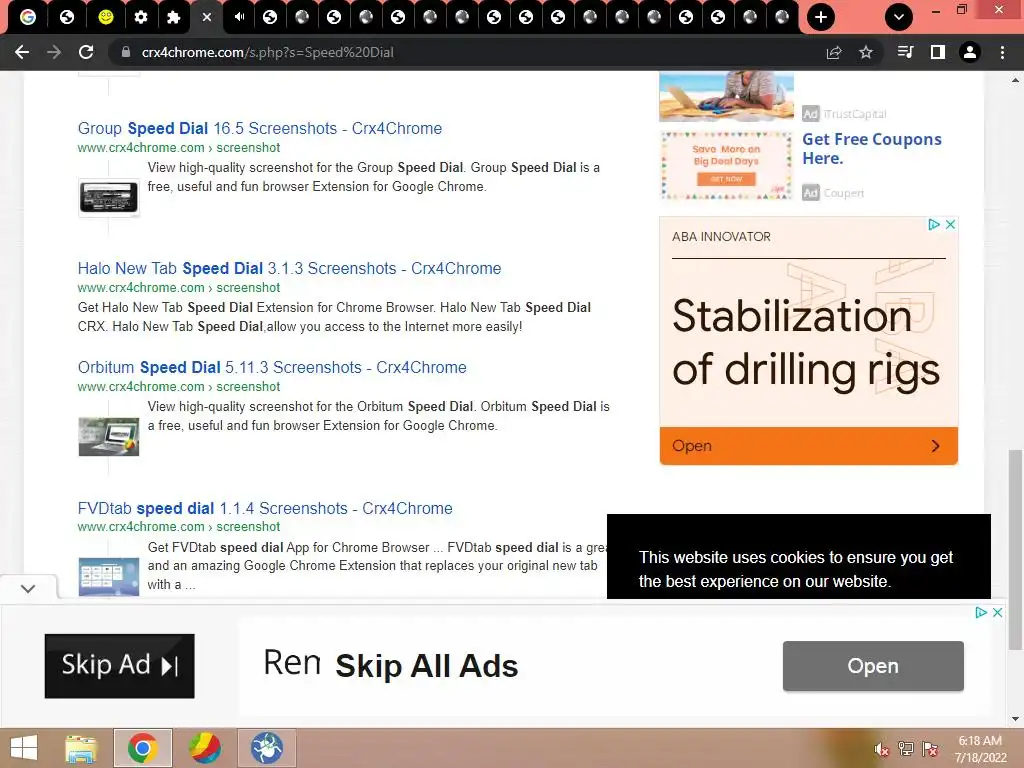Click the network tray icon
1024x768 pixels.
tap(906, 749)
